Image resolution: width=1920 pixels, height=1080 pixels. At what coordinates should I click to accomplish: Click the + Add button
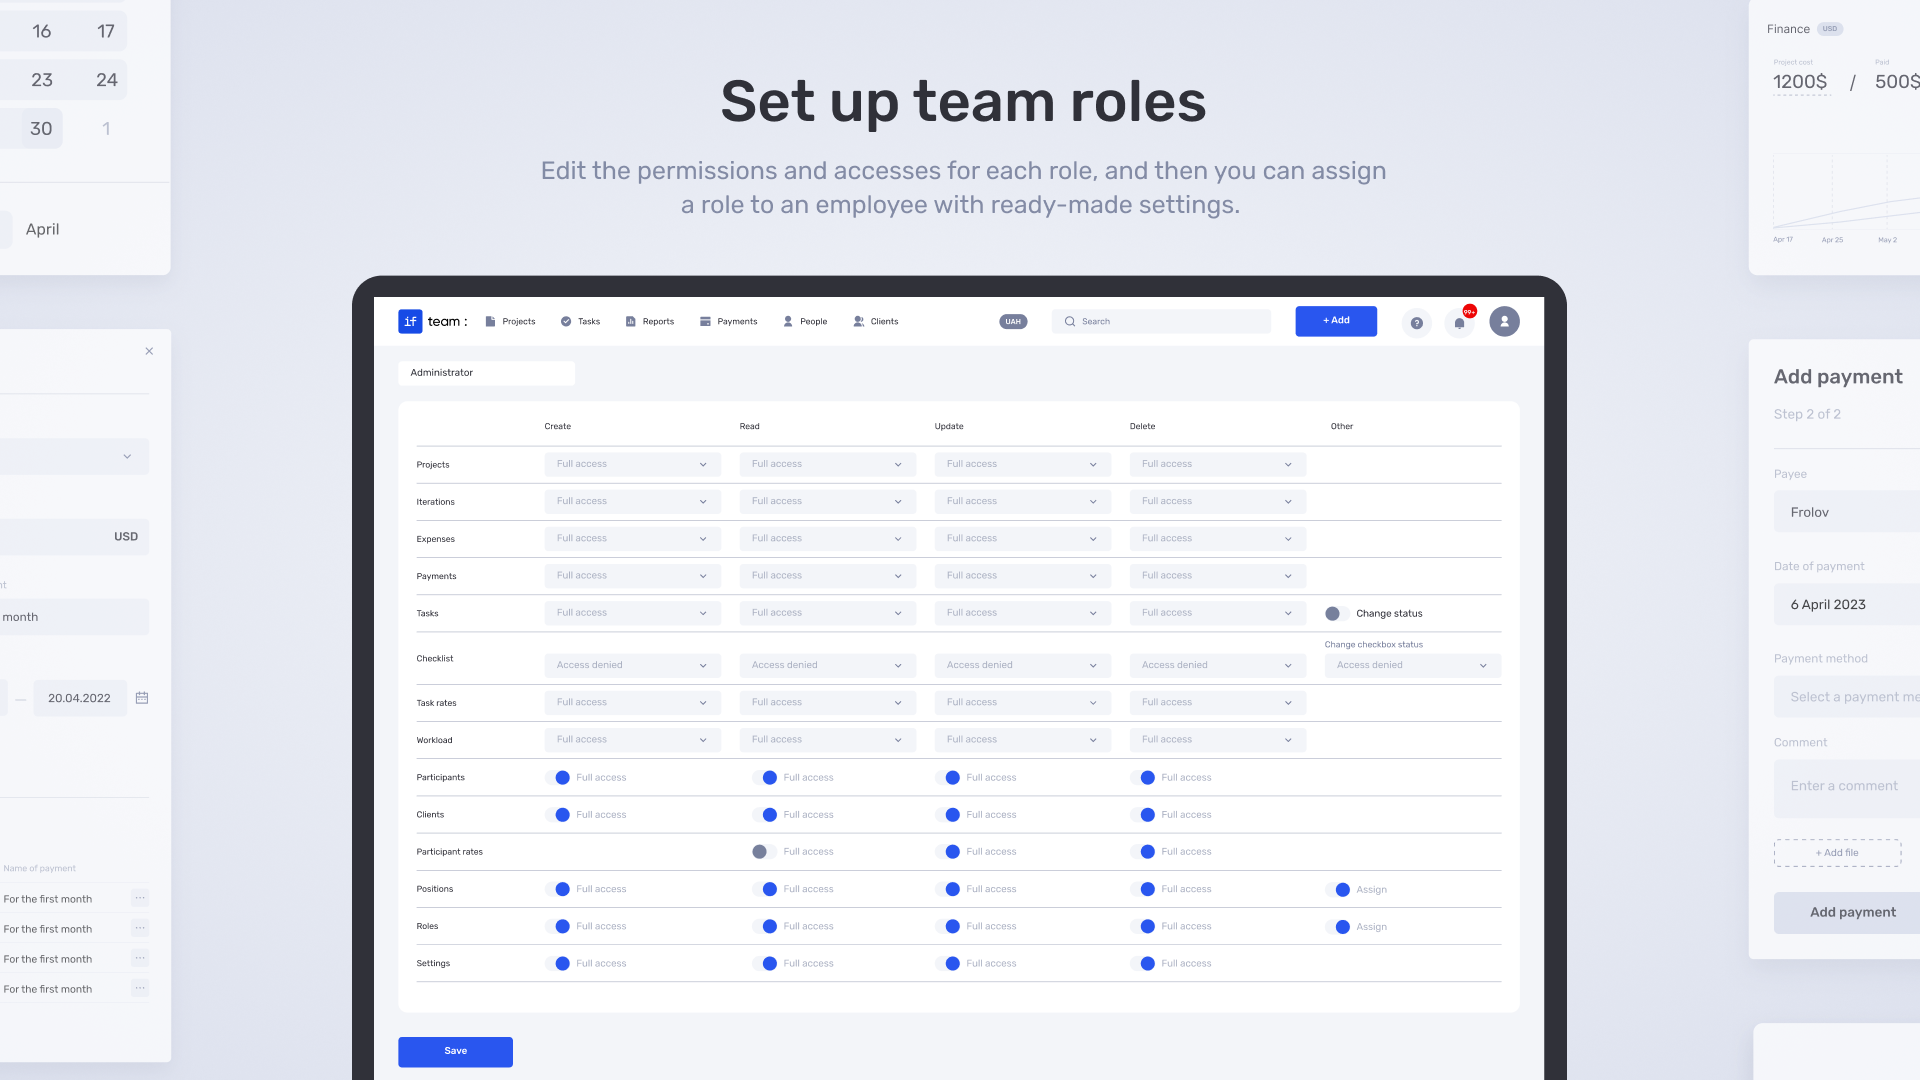pos(1335,321)
